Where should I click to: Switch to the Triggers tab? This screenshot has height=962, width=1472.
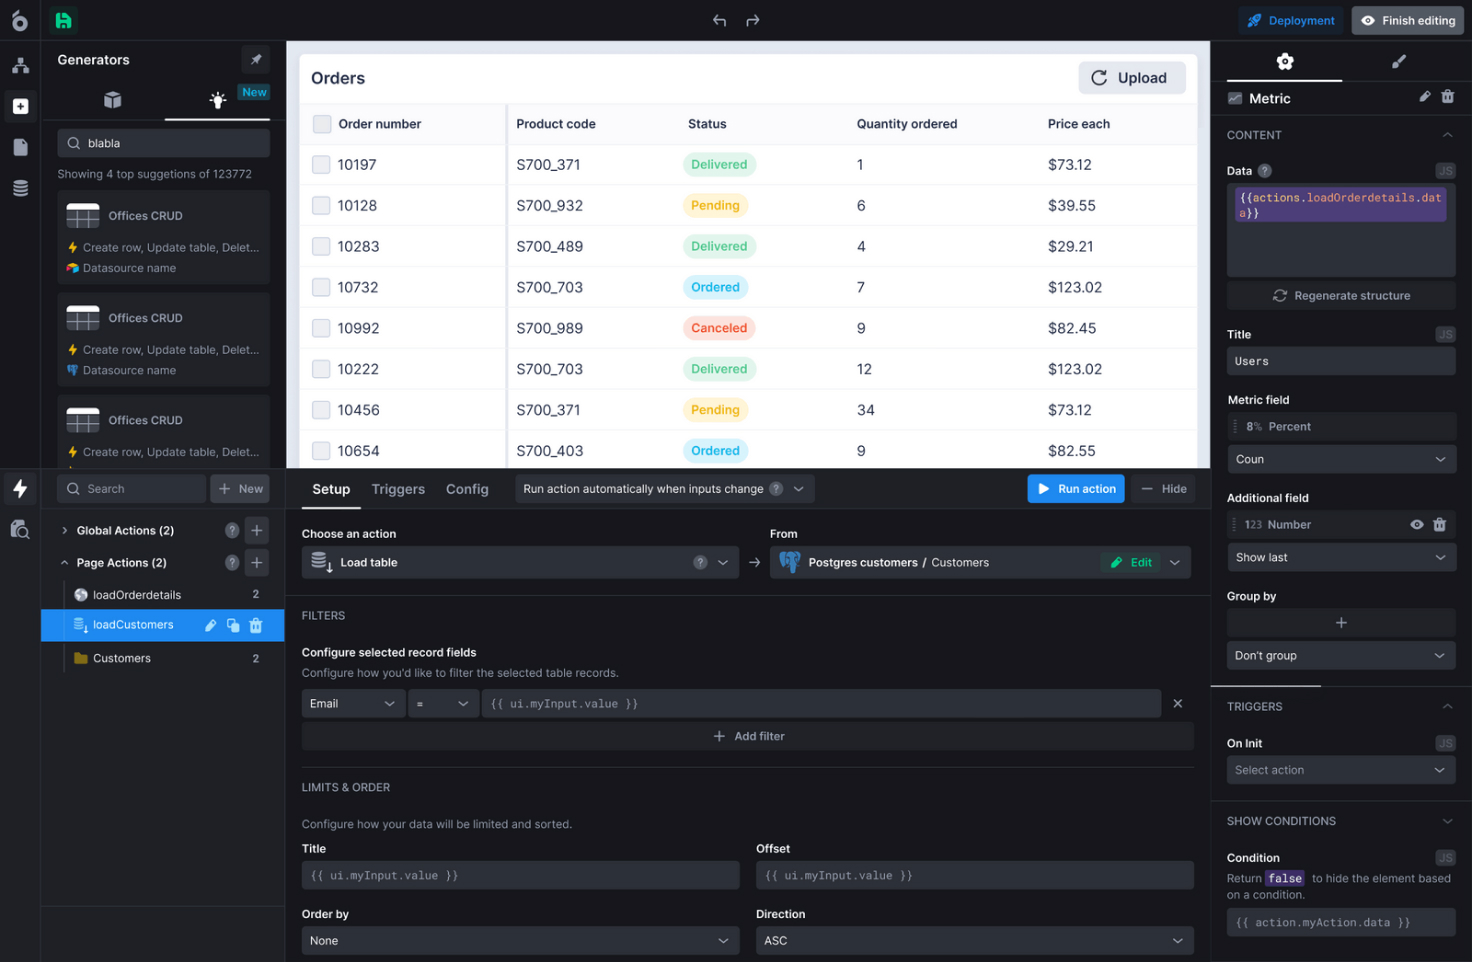click(398, 489)
